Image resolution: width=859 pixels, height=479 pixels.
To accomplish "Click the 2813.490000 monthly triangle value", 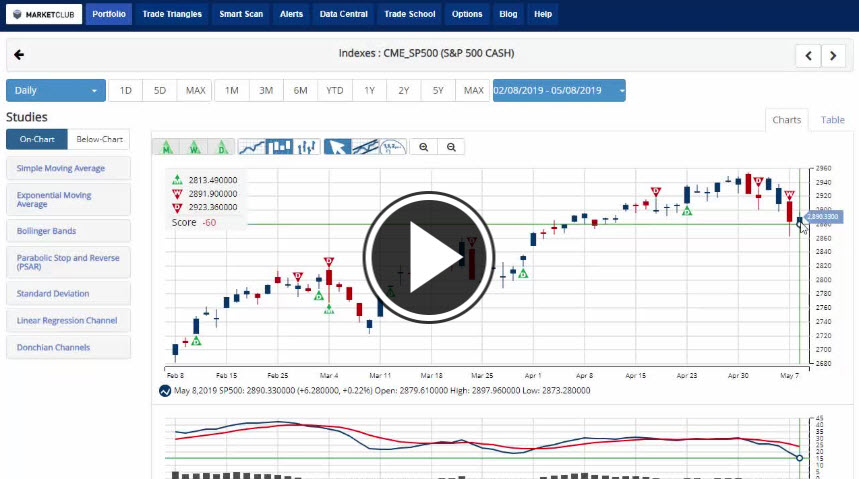I will tap(213, 180).
